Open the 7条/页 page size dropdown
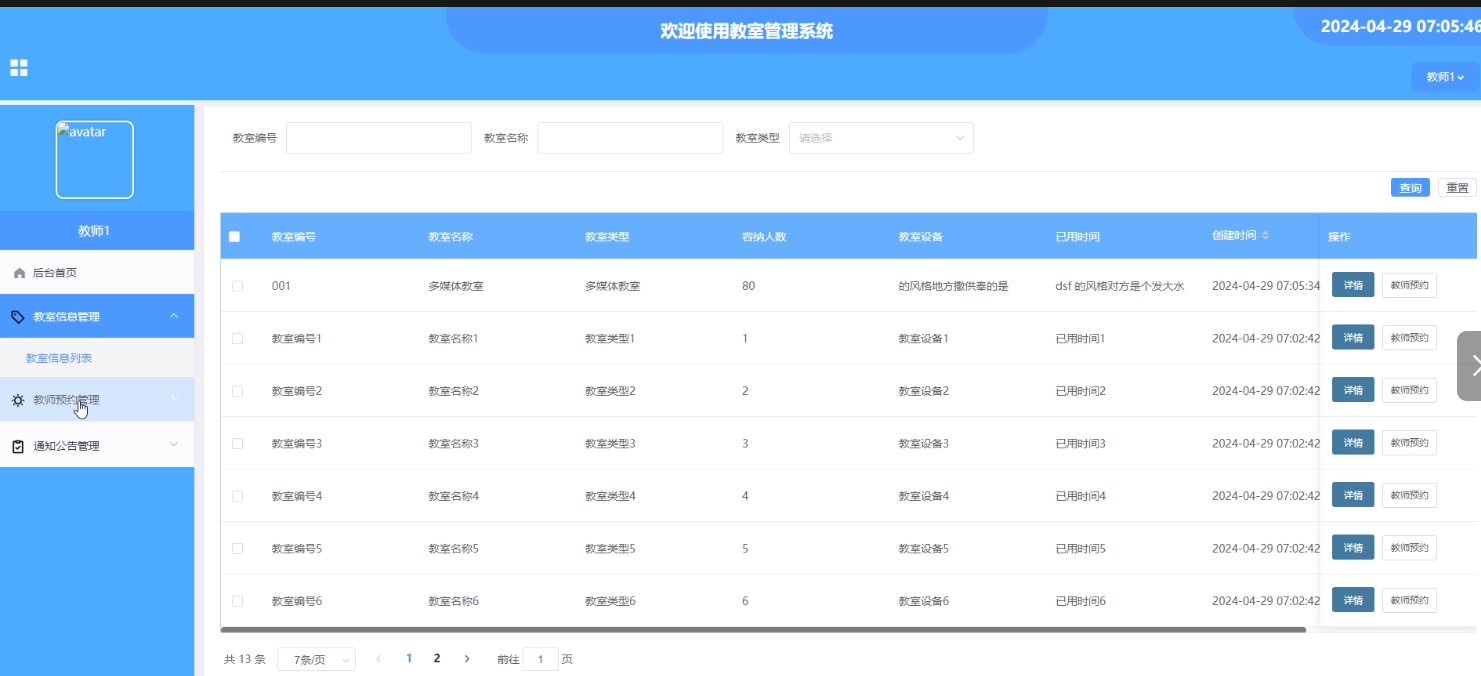The height and width of the screenshot is (676, 1481). (x=316, y=660)
